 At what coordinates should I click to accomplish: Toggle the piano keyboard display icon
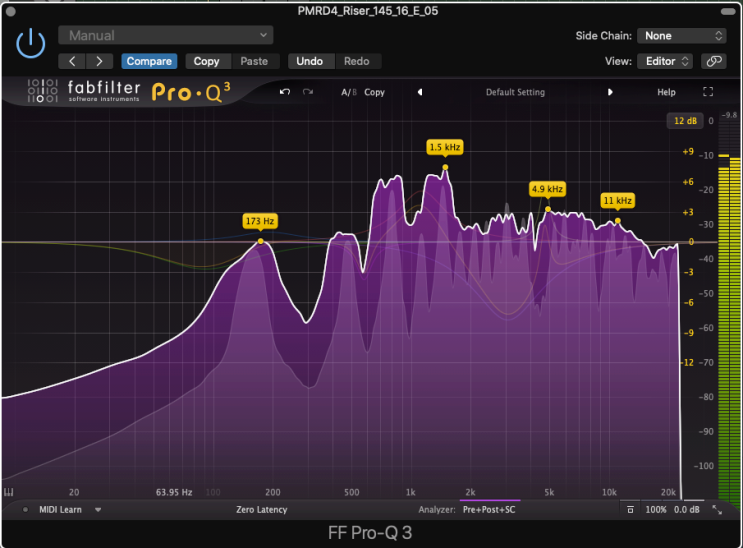click(x=9, y=492)
